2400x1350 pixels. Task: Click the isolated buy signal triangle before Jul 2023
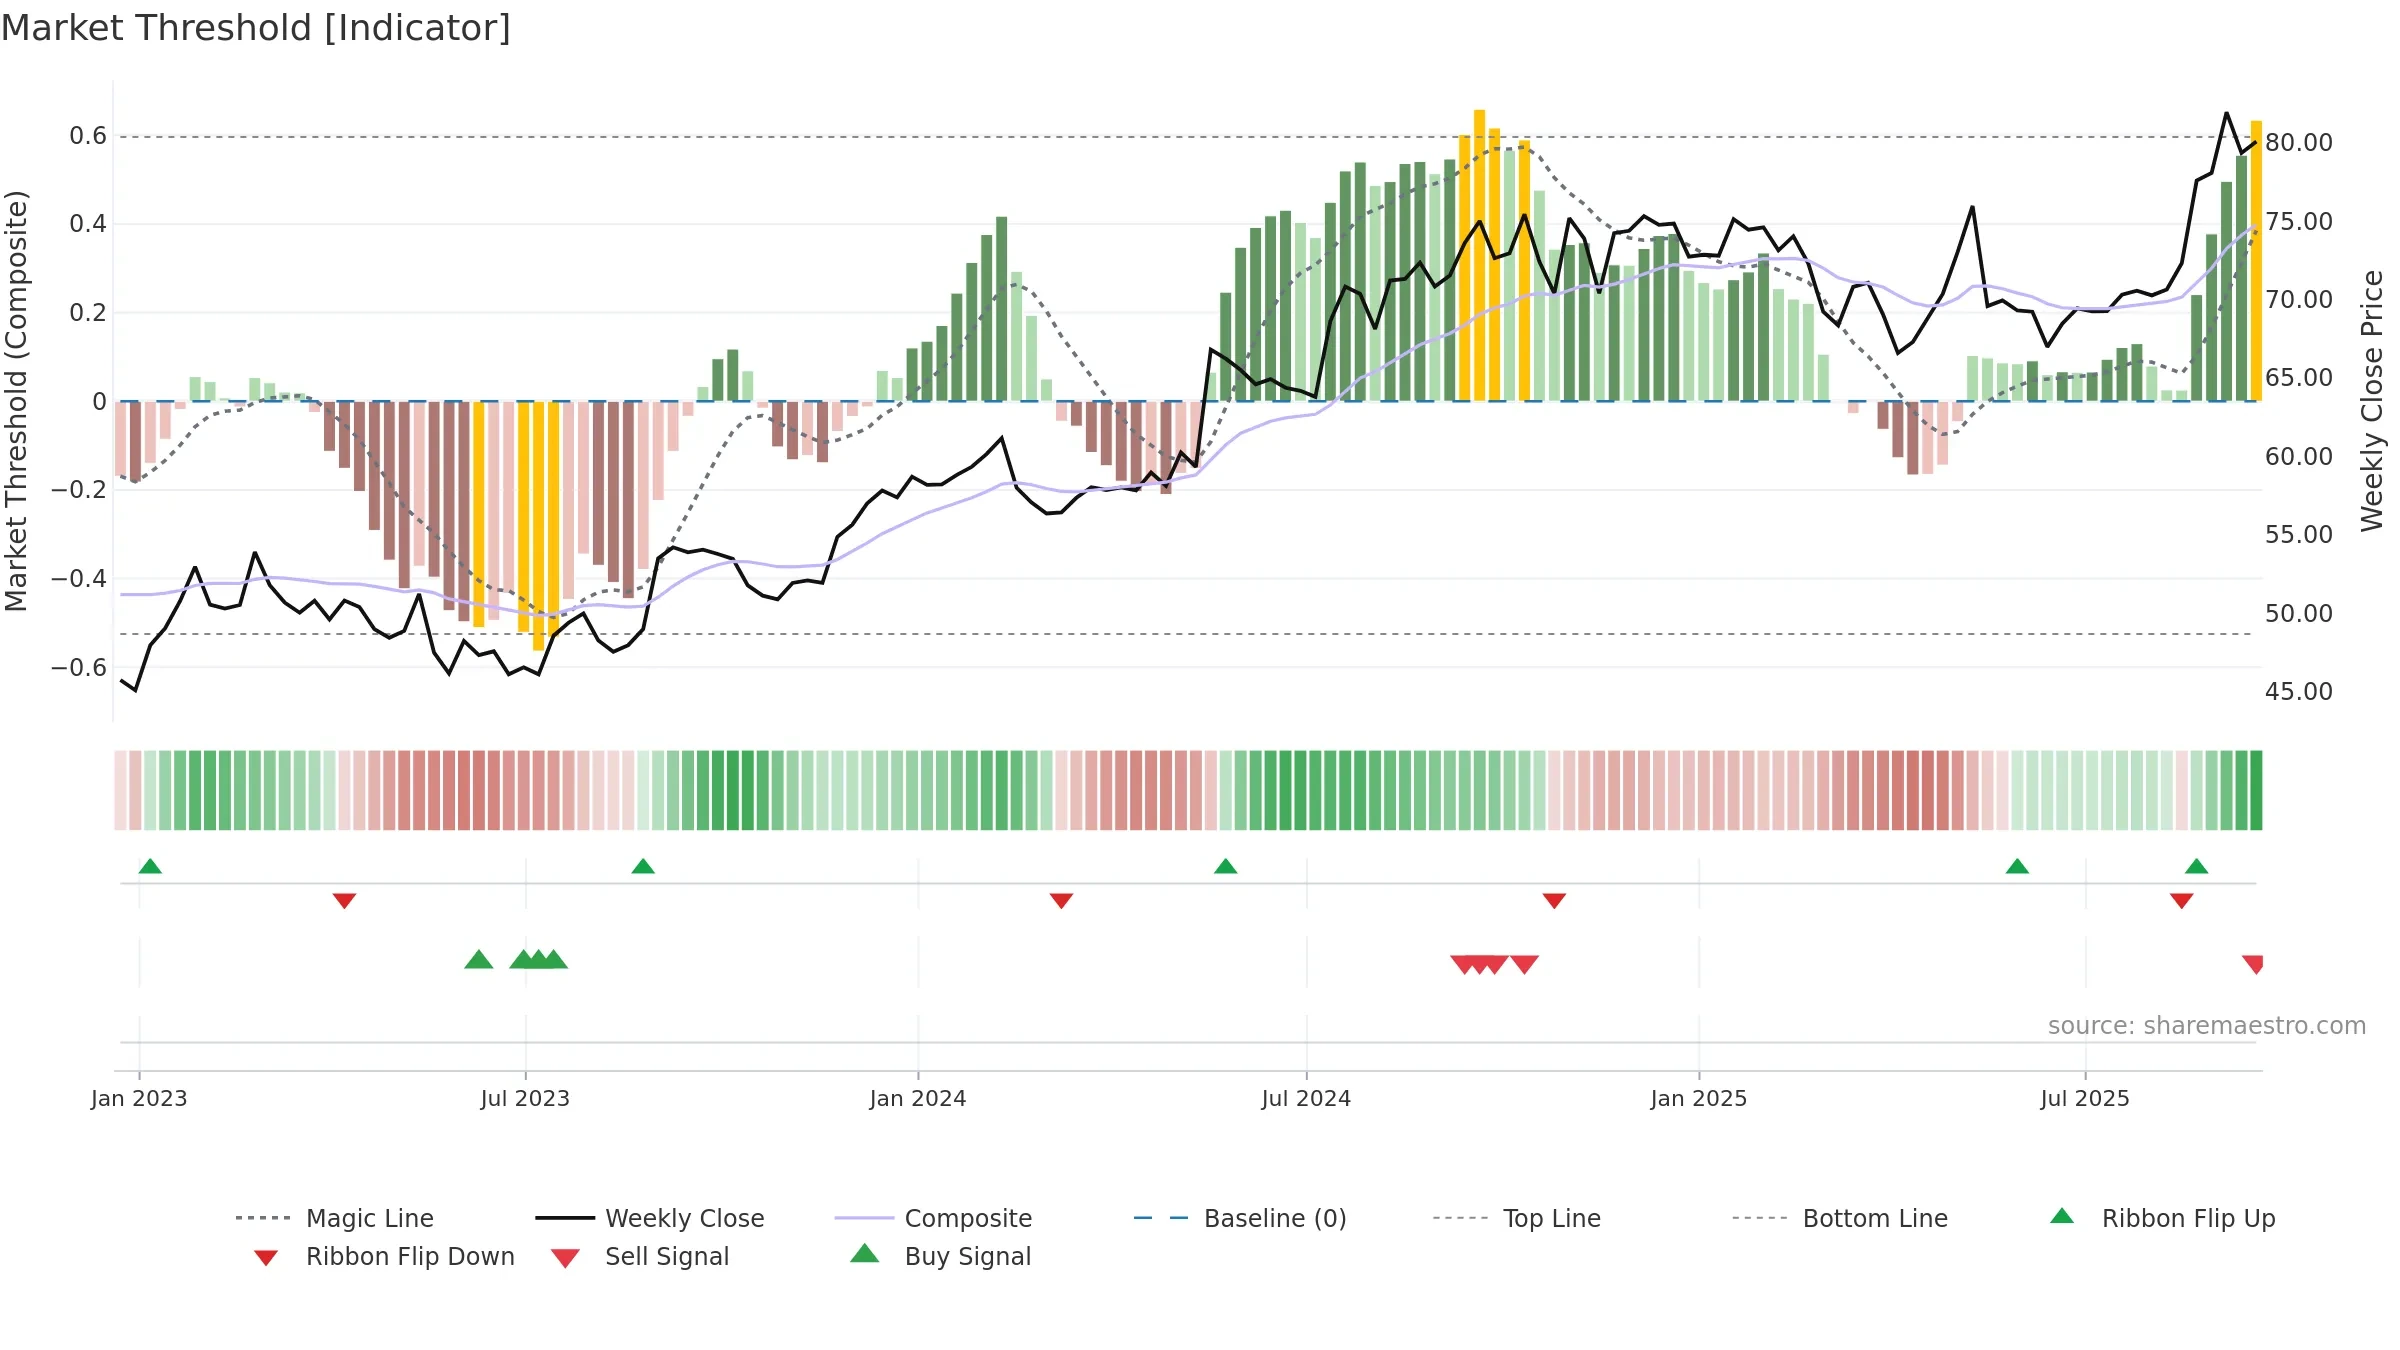479,959
